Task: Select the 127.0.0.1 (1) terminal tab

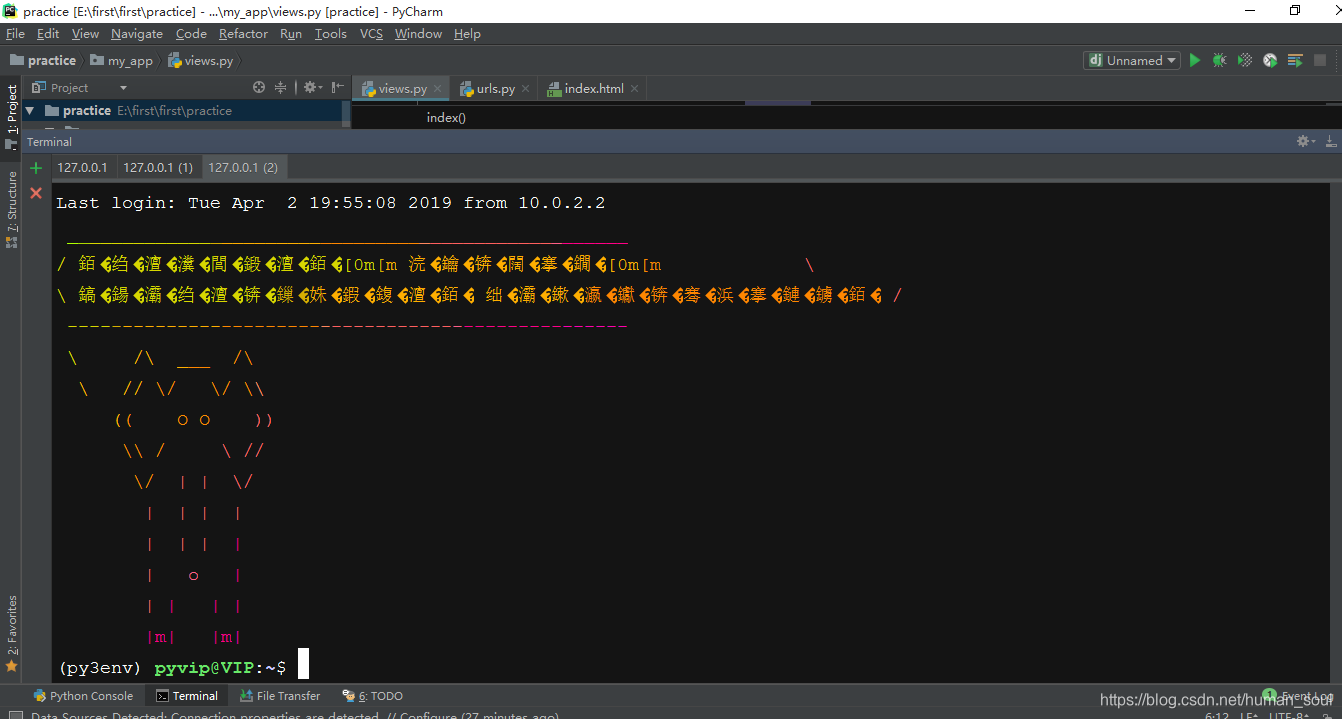Action: pos(158,167)
